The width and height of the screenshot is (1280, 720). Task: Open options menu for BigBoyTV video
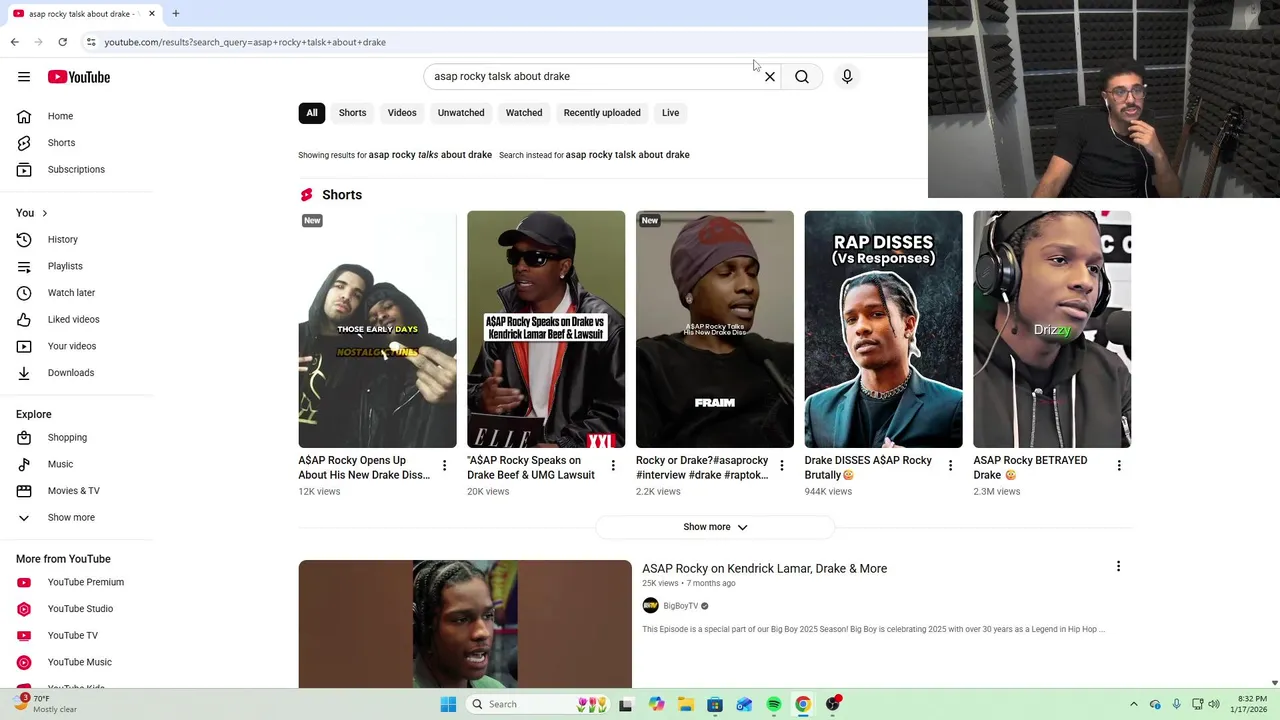pos(1118,567)
